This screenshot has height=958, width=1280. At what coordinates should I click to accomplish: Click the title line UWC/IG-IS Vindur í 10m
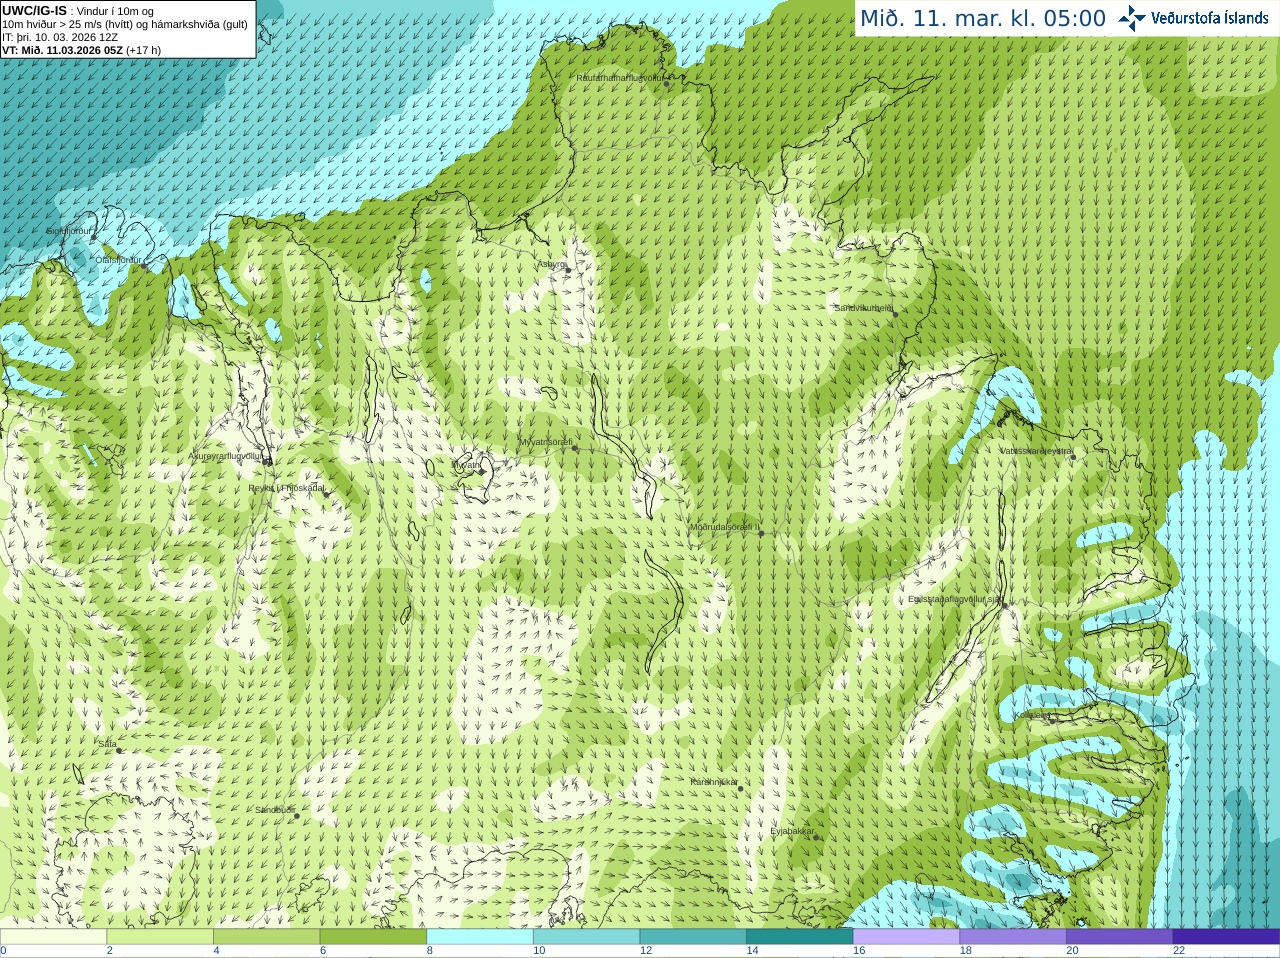(78, 11)
